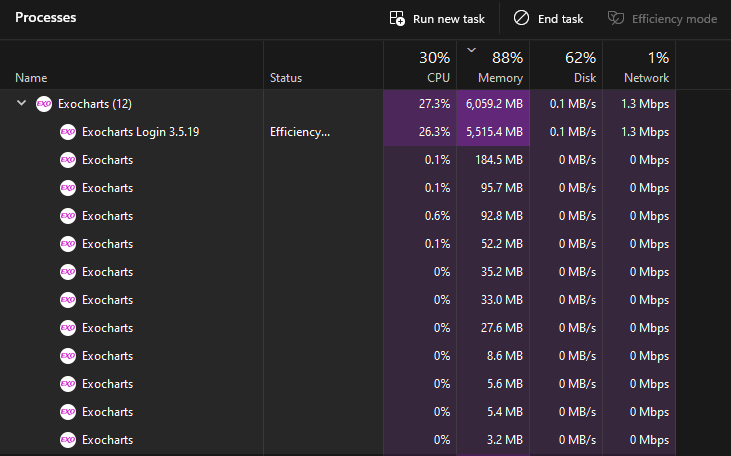Click the 26.3% CPU value

(x=434, y=132)
